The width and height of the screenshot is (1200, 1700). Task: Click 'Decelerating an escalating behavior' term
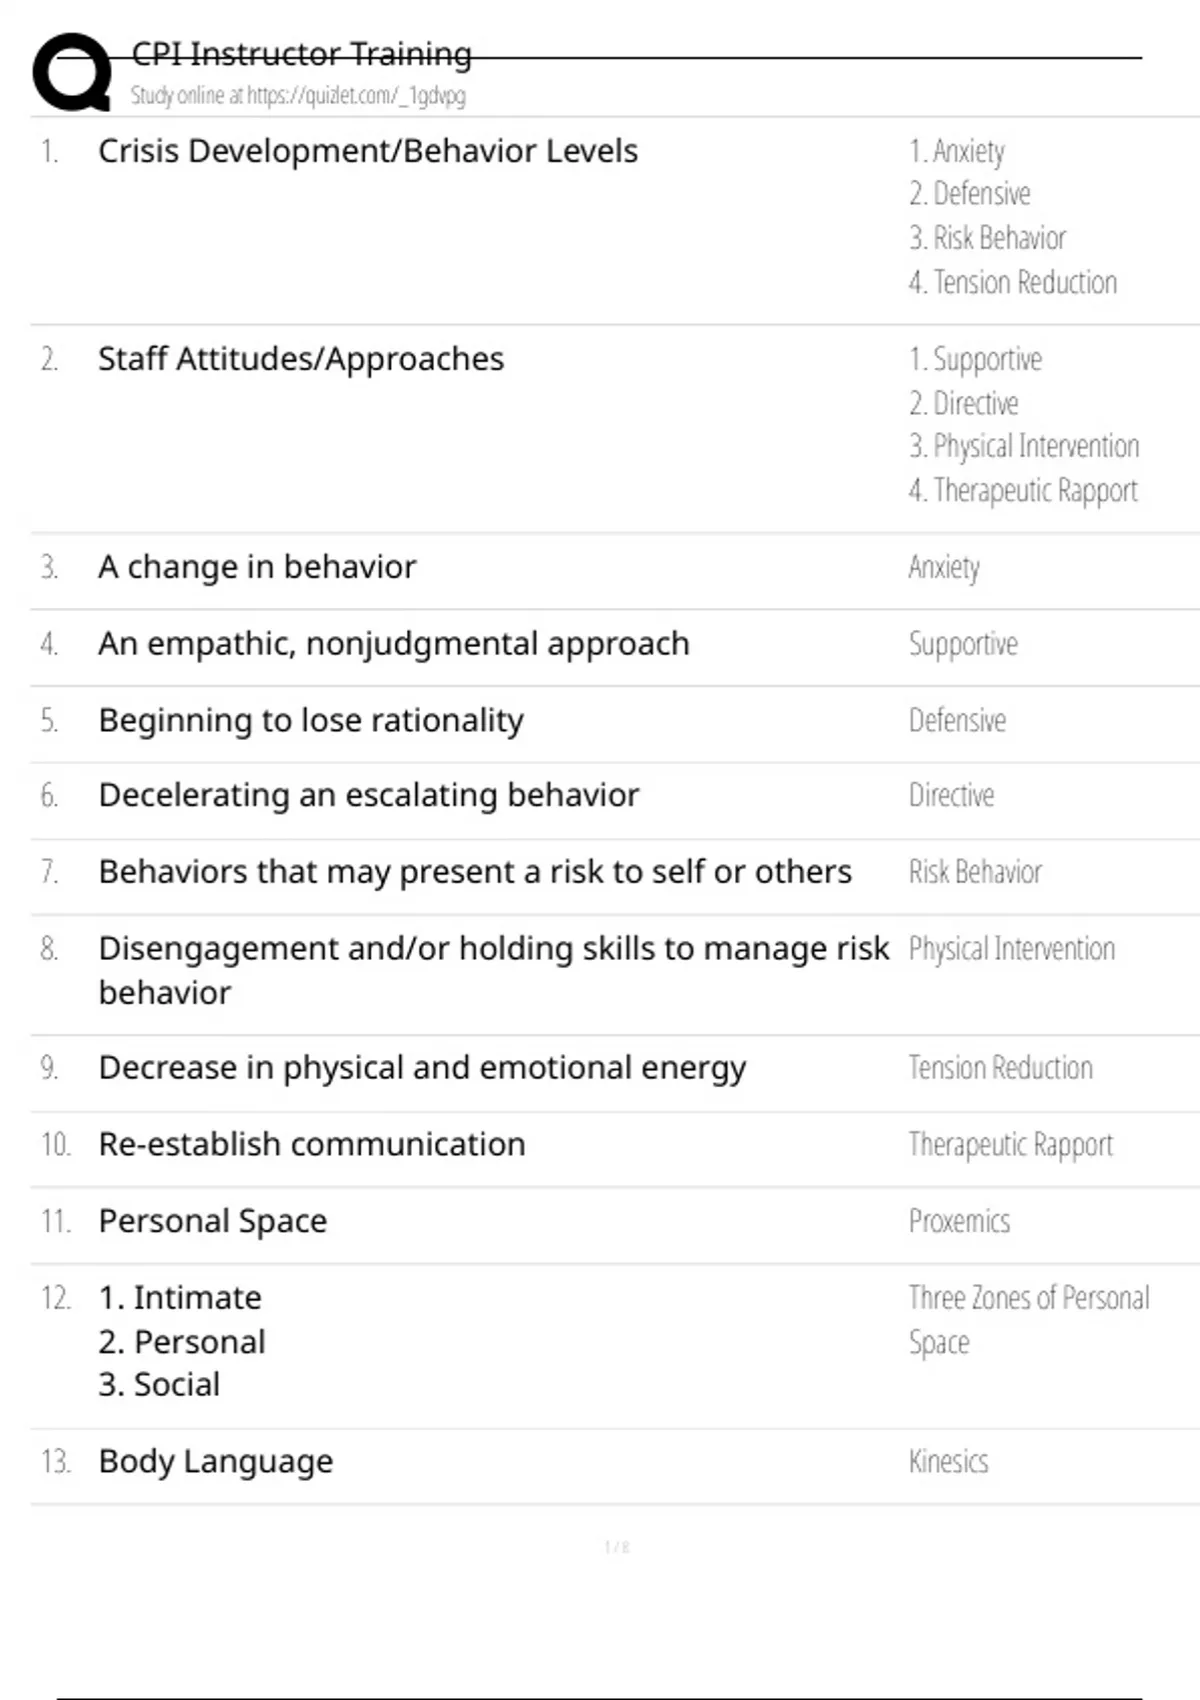pos(368,795)
